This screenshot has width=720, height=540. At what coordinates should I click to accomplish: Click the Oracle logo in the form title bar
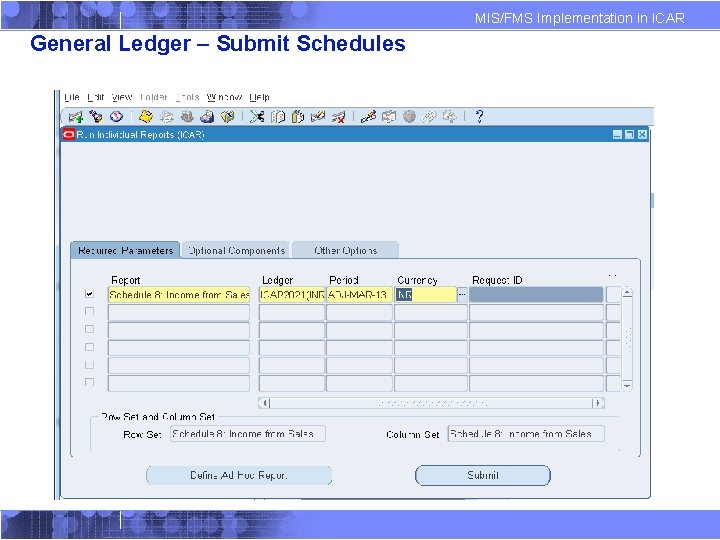[69, 135]
